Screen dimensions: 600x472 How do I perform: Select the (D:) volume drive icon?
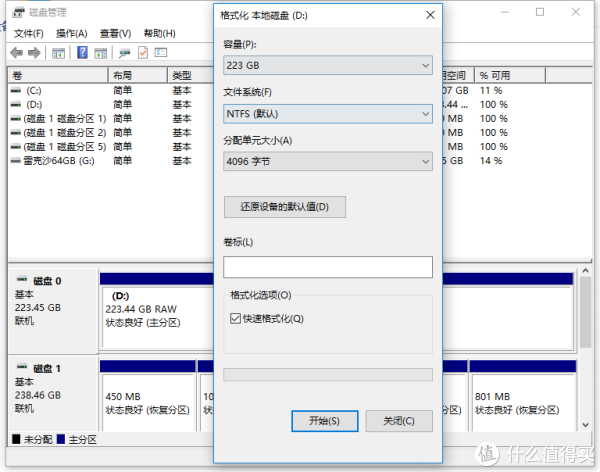(16, 105)
